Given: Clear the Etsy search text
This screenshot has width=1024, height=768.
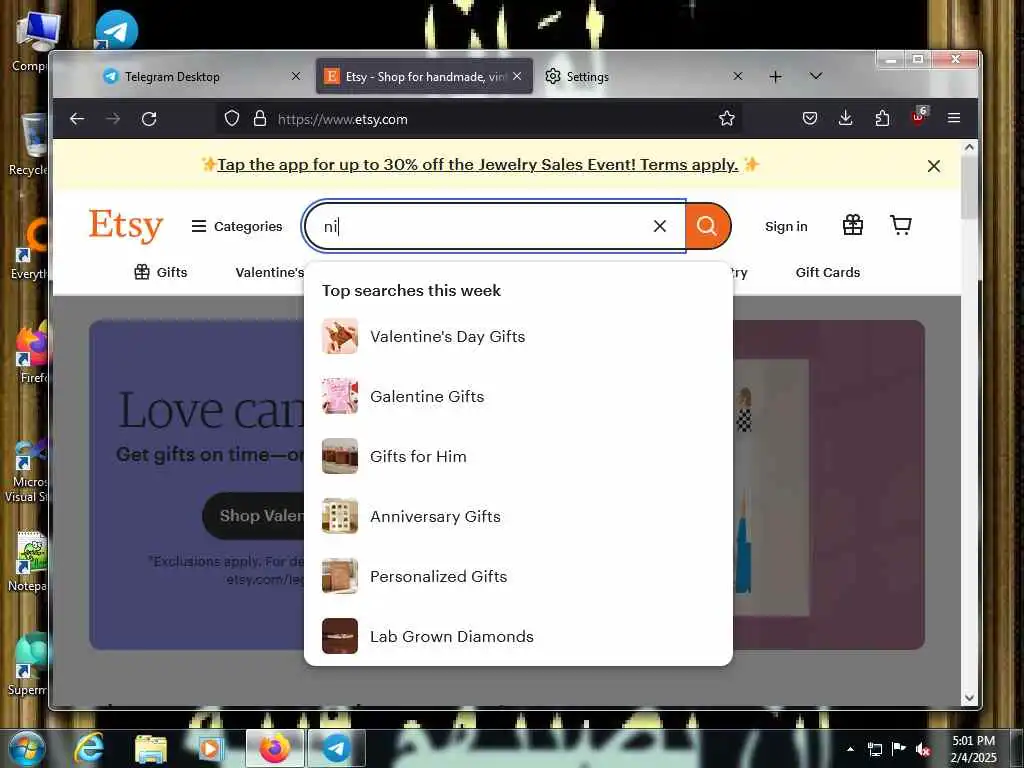Looking at the screenshot, I should coord(660,226).
